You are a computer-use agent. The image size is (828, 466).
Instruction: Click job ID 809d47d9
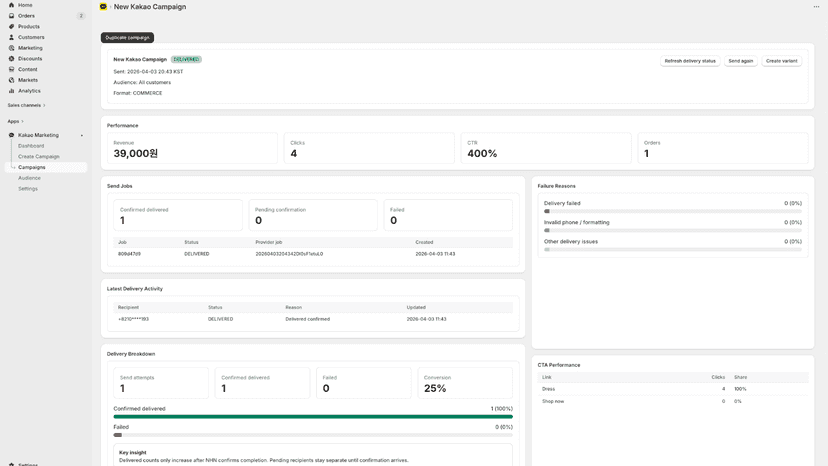(x=129, y=254)
